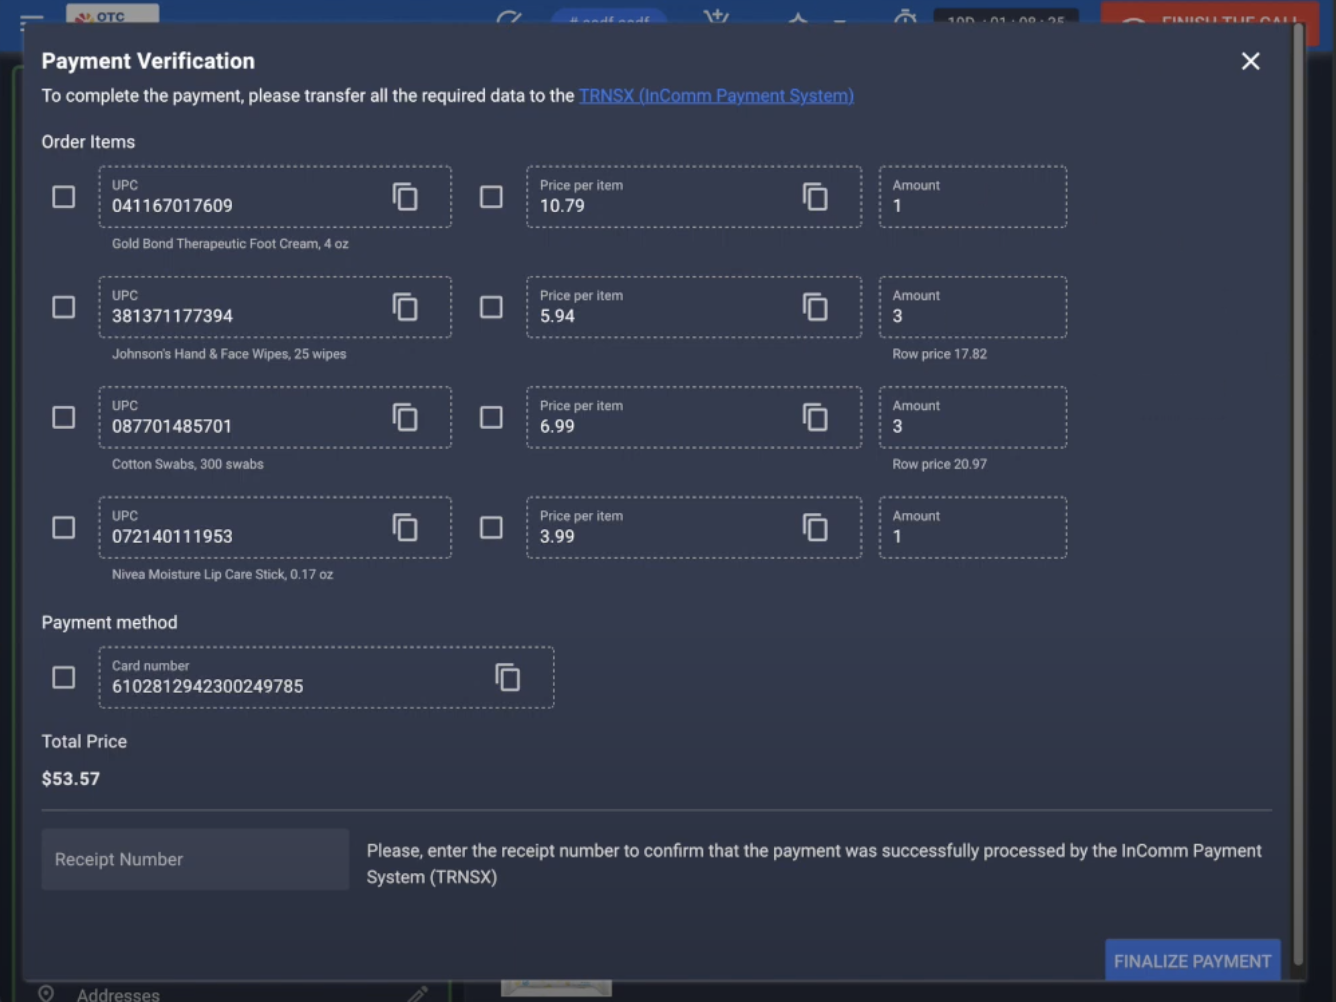Close the Payment Verification dialog

[x=1250, y=61]
